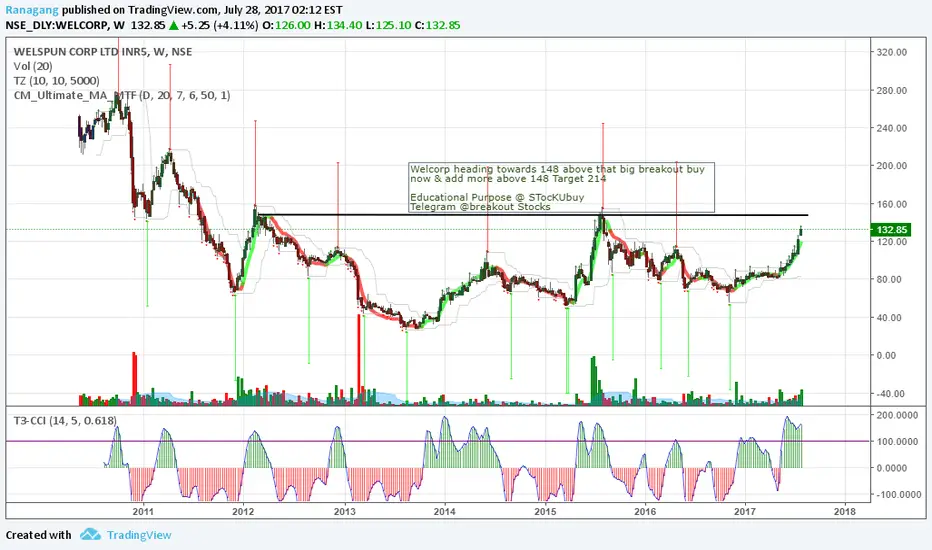Click the H:134.40 high price value
Image resolution: width=932 pixels, height=550 pixels.
[x=338, y=25]
